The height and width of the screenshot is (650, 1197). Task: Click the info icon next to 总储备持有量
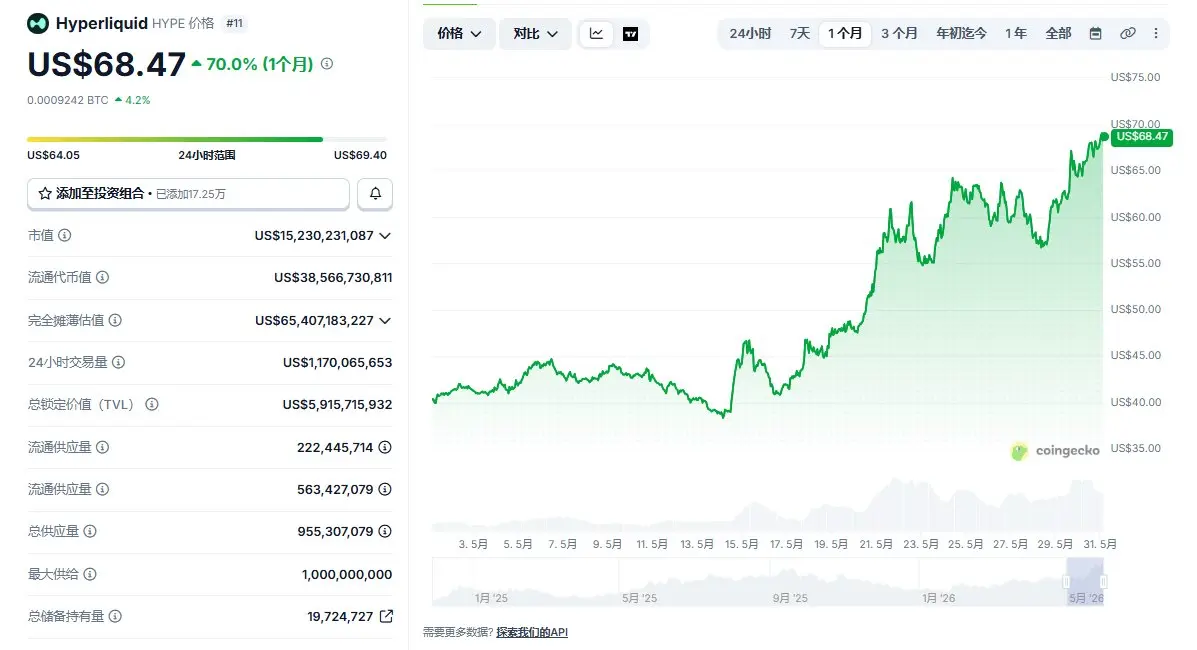click(x=115, y=616)
